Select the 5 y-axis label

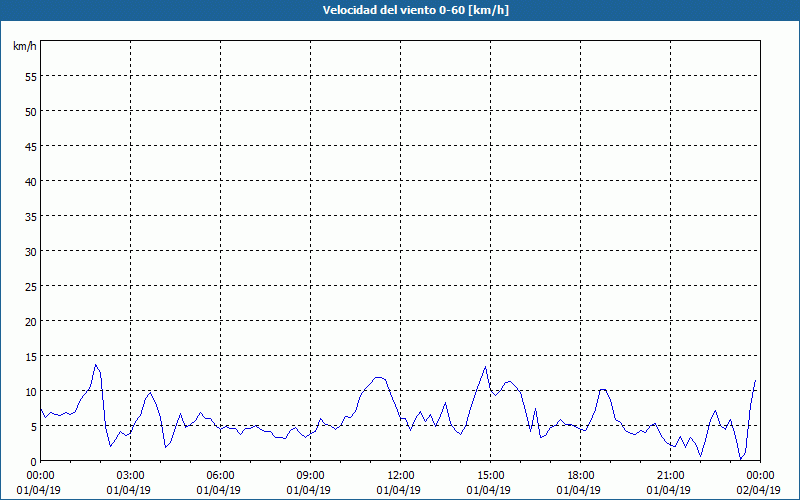(34, 427)
